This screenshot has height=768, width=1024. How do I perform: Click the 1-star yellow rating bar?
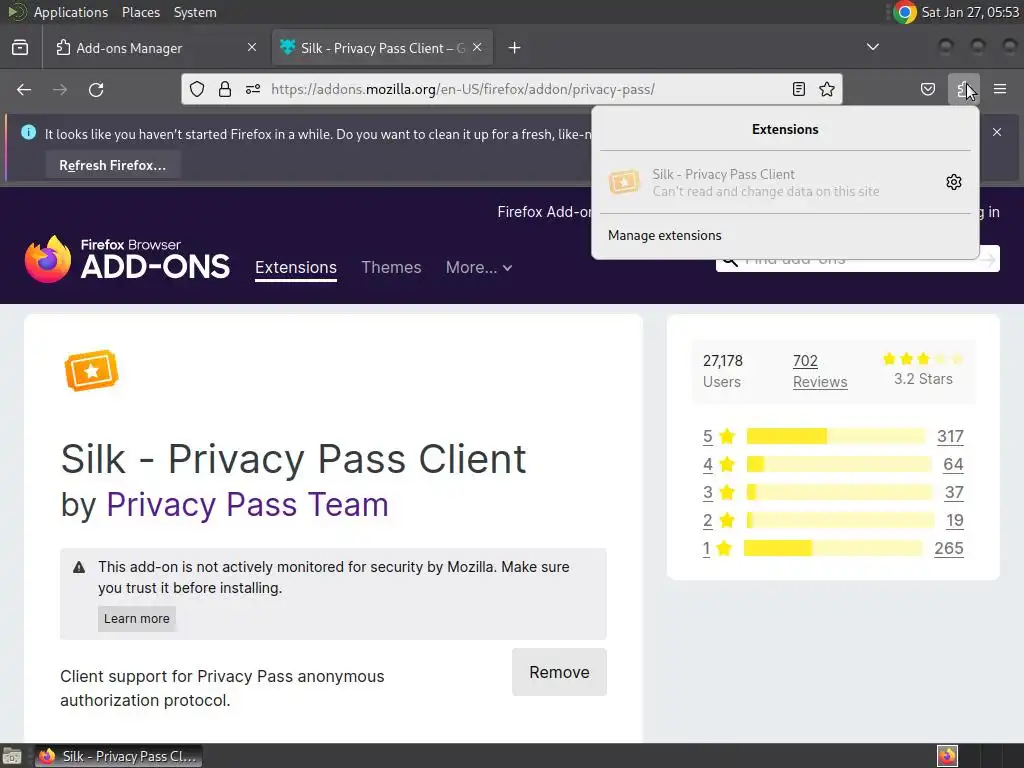(x=833, y=548)
